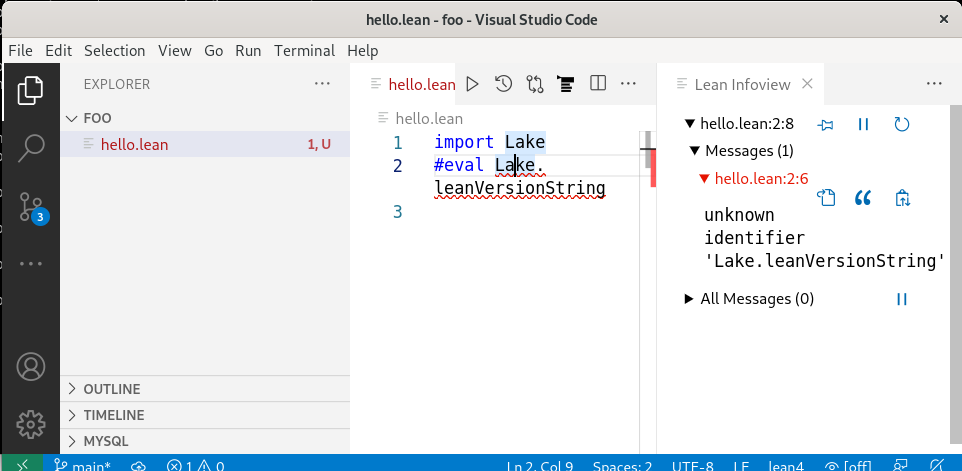The width and height of the screenshot is (962, 471).
Task: Switch to the hello.lean editor tab
Action: [413, 84]
